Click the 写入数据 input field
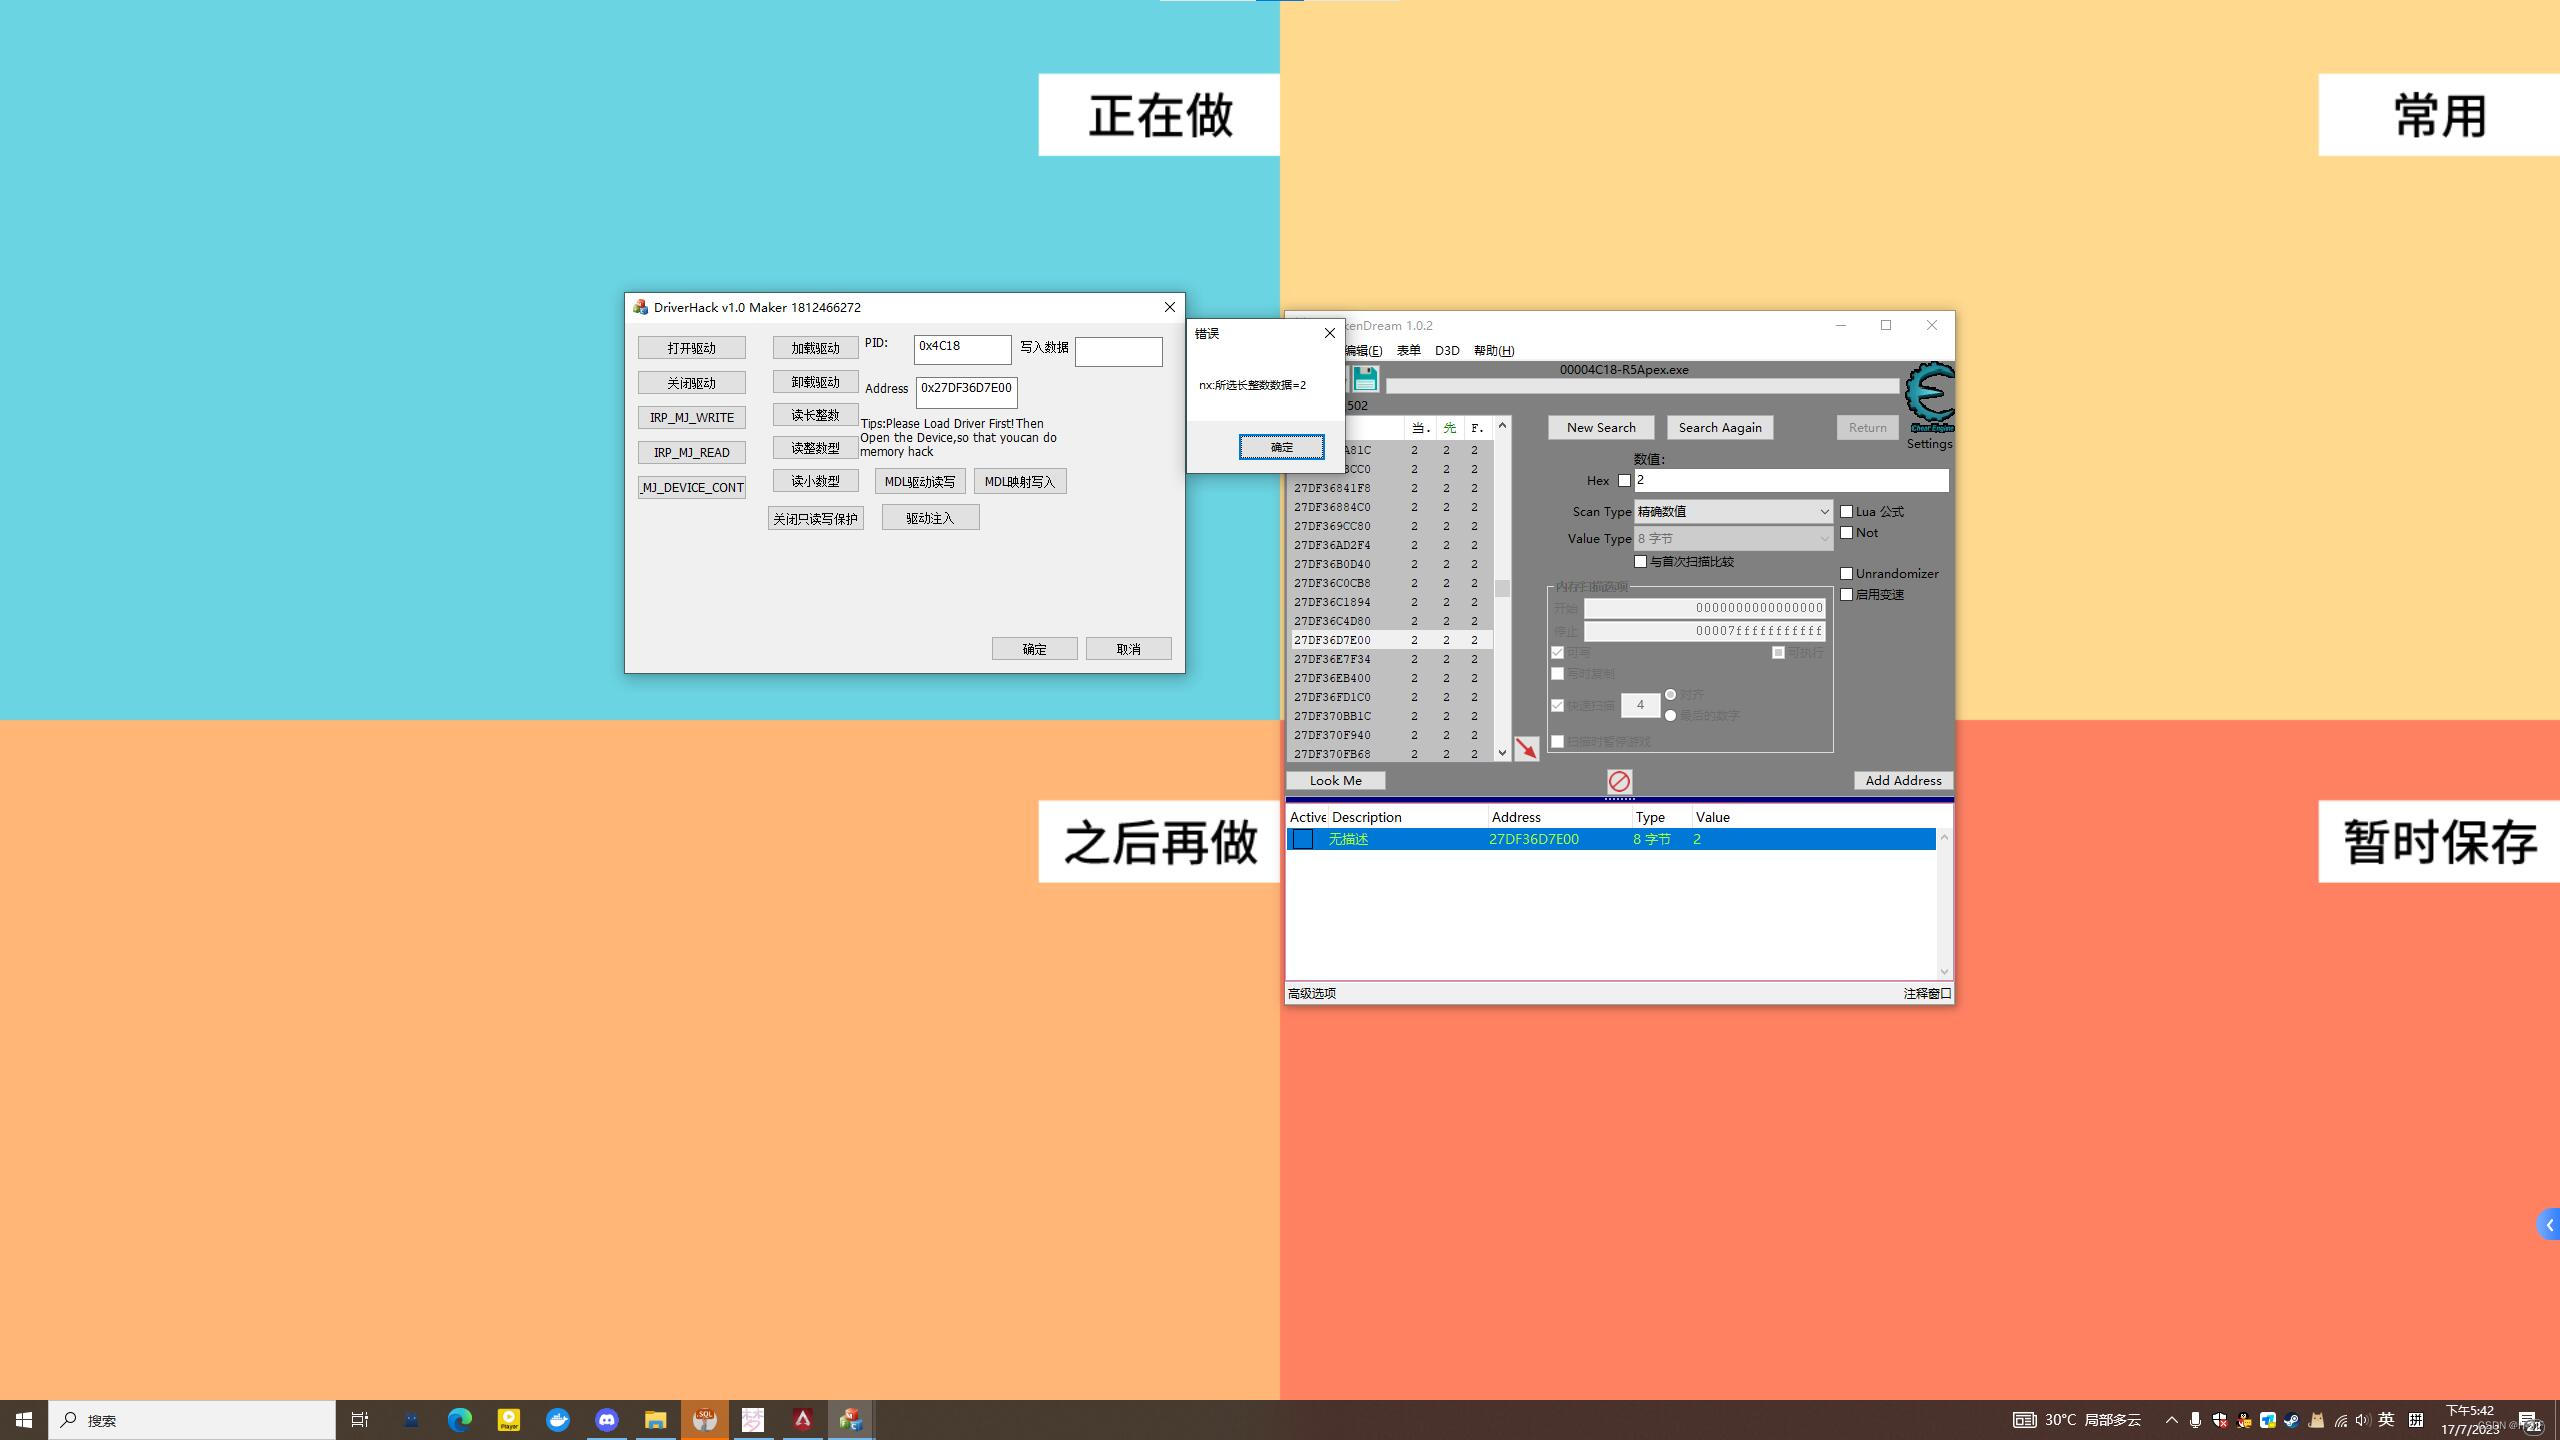 tap(1118, 351)
